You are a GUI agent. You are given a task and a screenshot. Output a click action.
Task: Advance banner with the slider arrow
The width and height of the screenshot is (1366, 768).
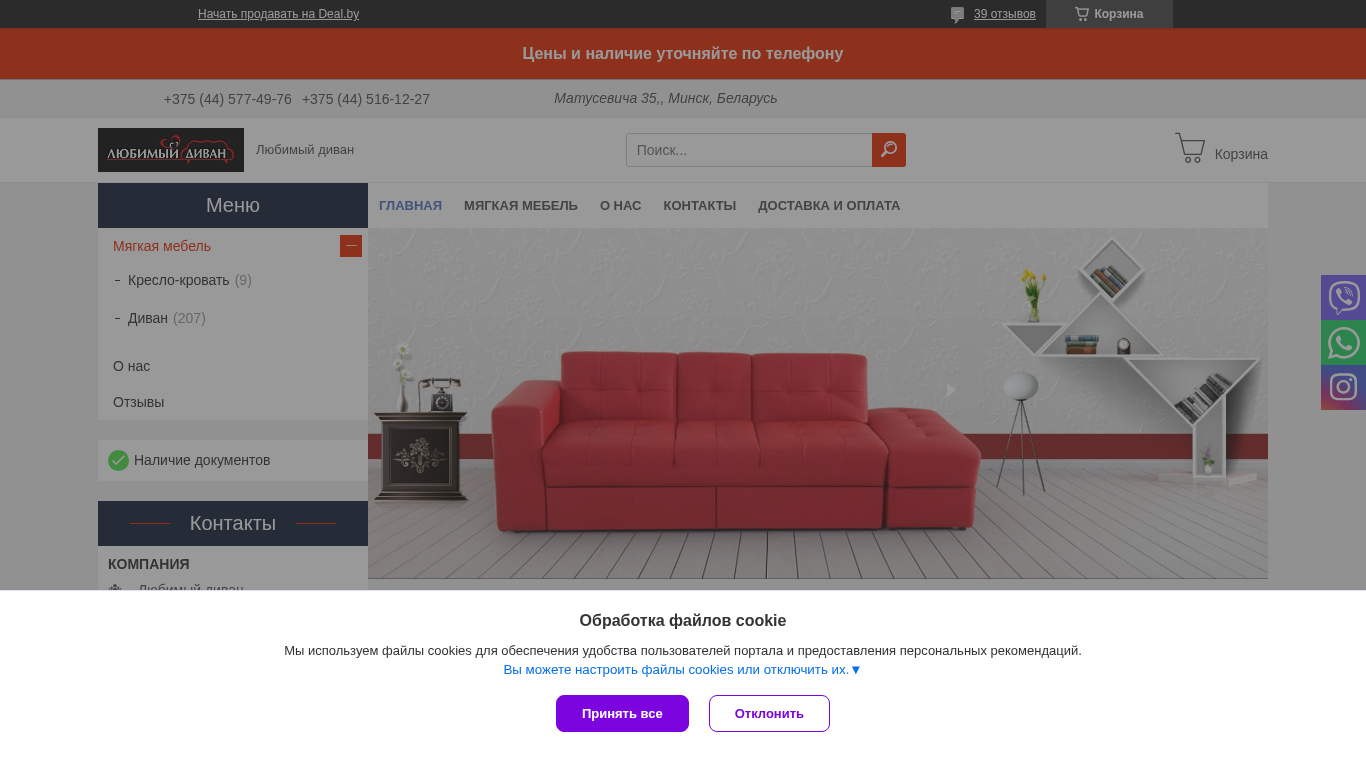[951, 390]
